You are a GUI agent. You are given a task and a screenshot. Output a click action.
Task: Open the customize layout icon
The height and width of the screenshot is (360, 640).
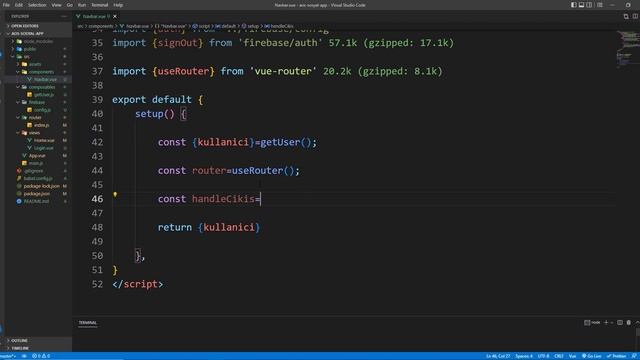tap(600, 5)
